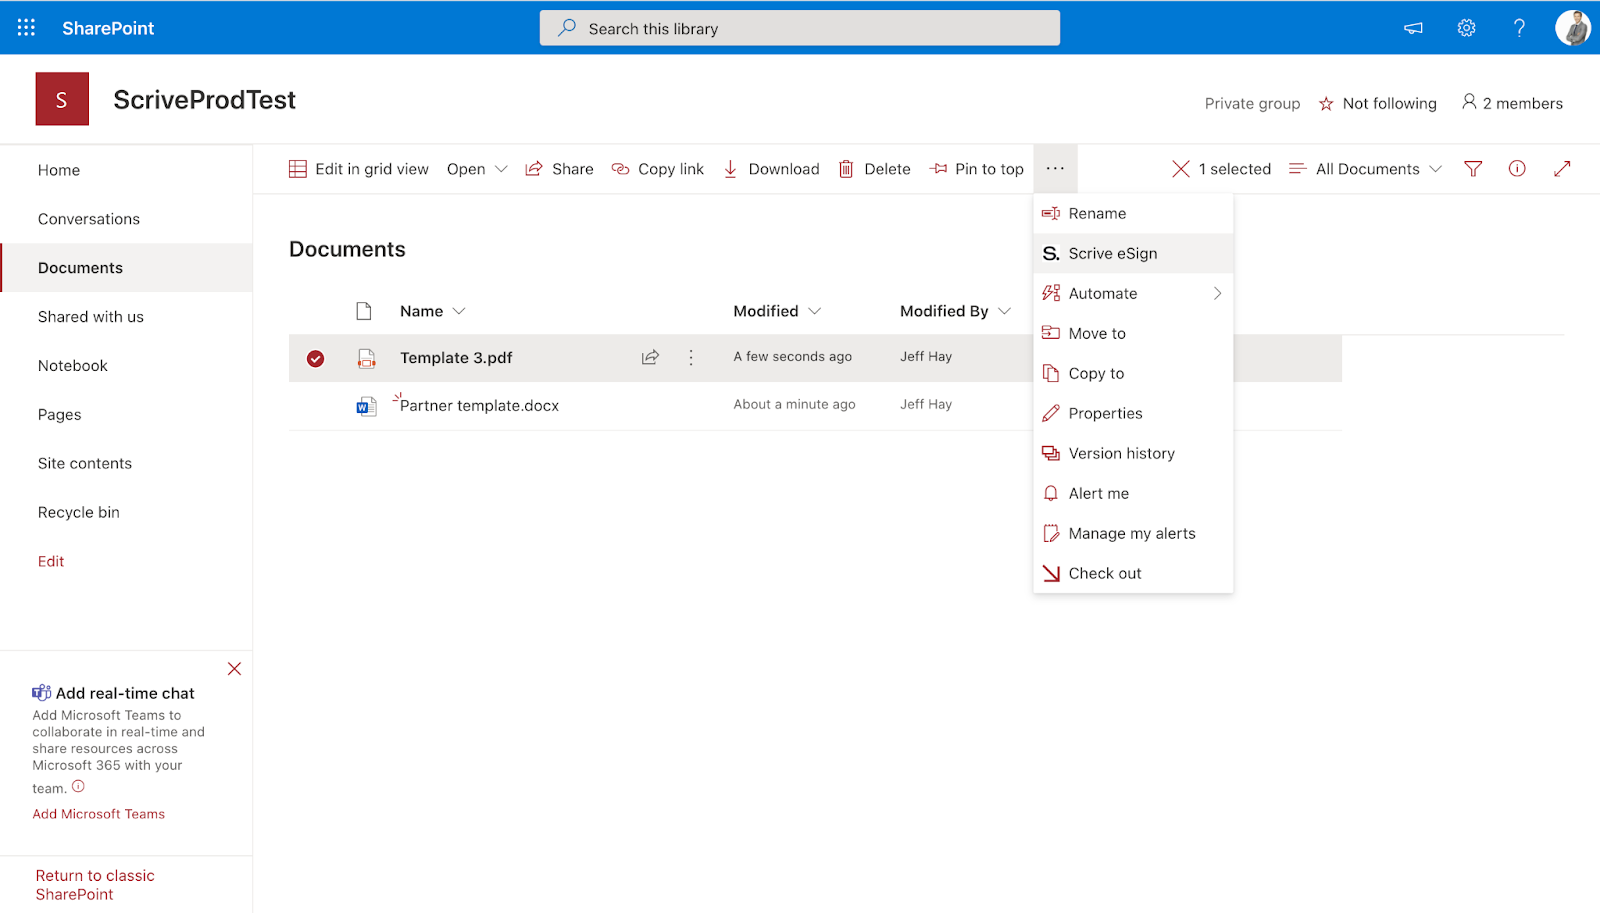The image size is (1600, 913).
Task: Uncheck the Template 3.pdf selection circle
Action: click(315, 358)
